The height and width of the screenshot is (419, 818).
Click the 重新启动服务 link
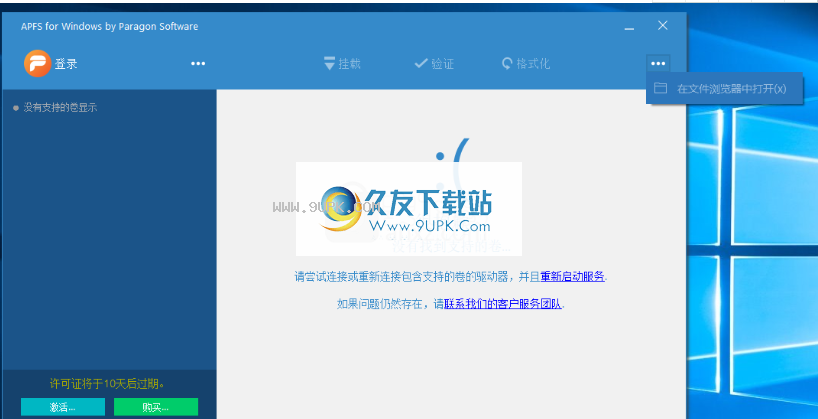pos(572,277)
